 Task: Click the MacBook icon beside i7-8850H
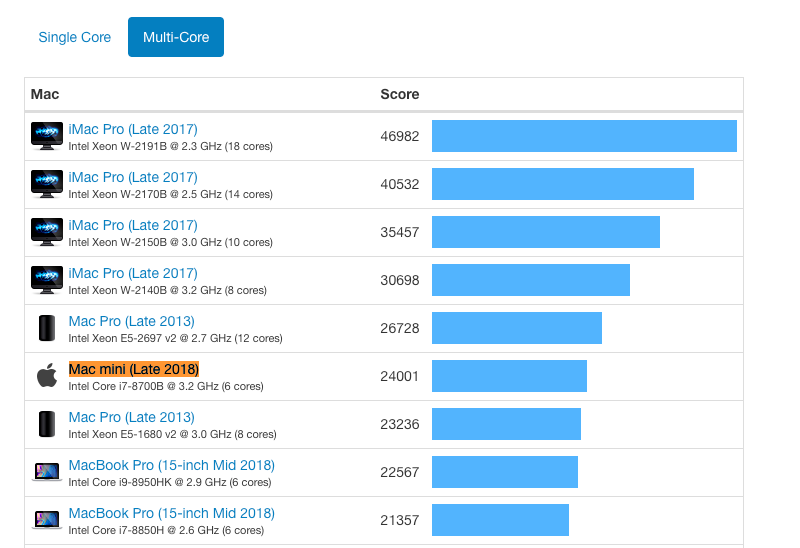[x=47, y=520]
